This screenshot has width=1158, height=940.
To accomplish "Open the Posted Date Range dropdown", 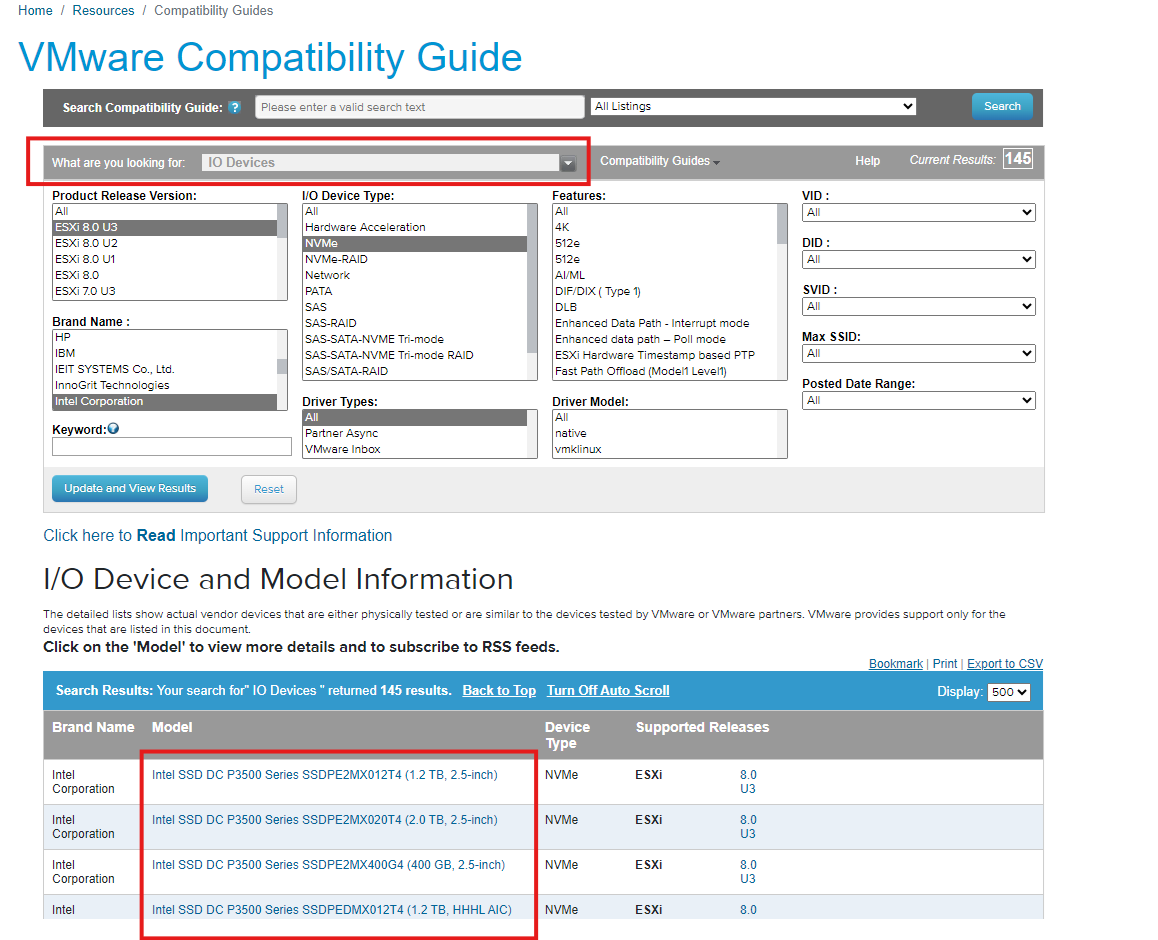I will pyautogui.click(x=917, y=399).
